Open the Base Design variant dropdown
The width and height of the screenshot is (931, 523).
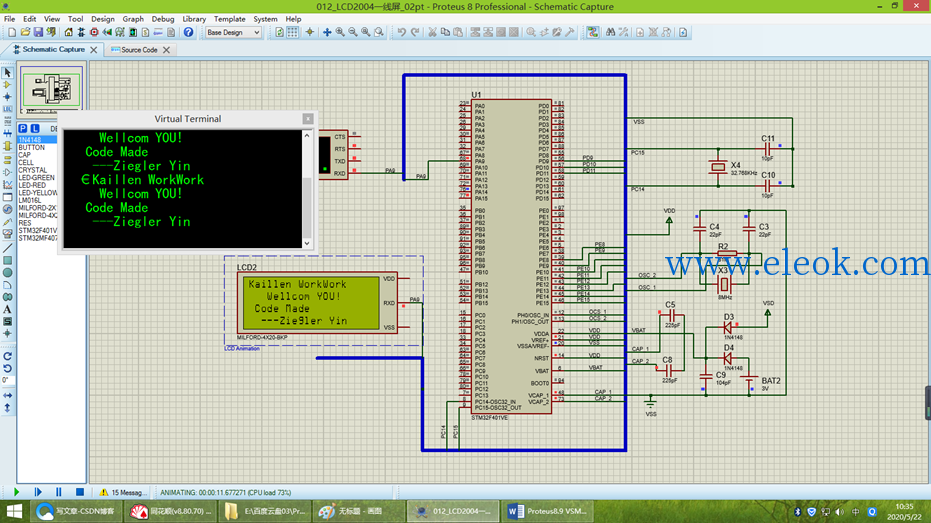(x=233, y=32)
